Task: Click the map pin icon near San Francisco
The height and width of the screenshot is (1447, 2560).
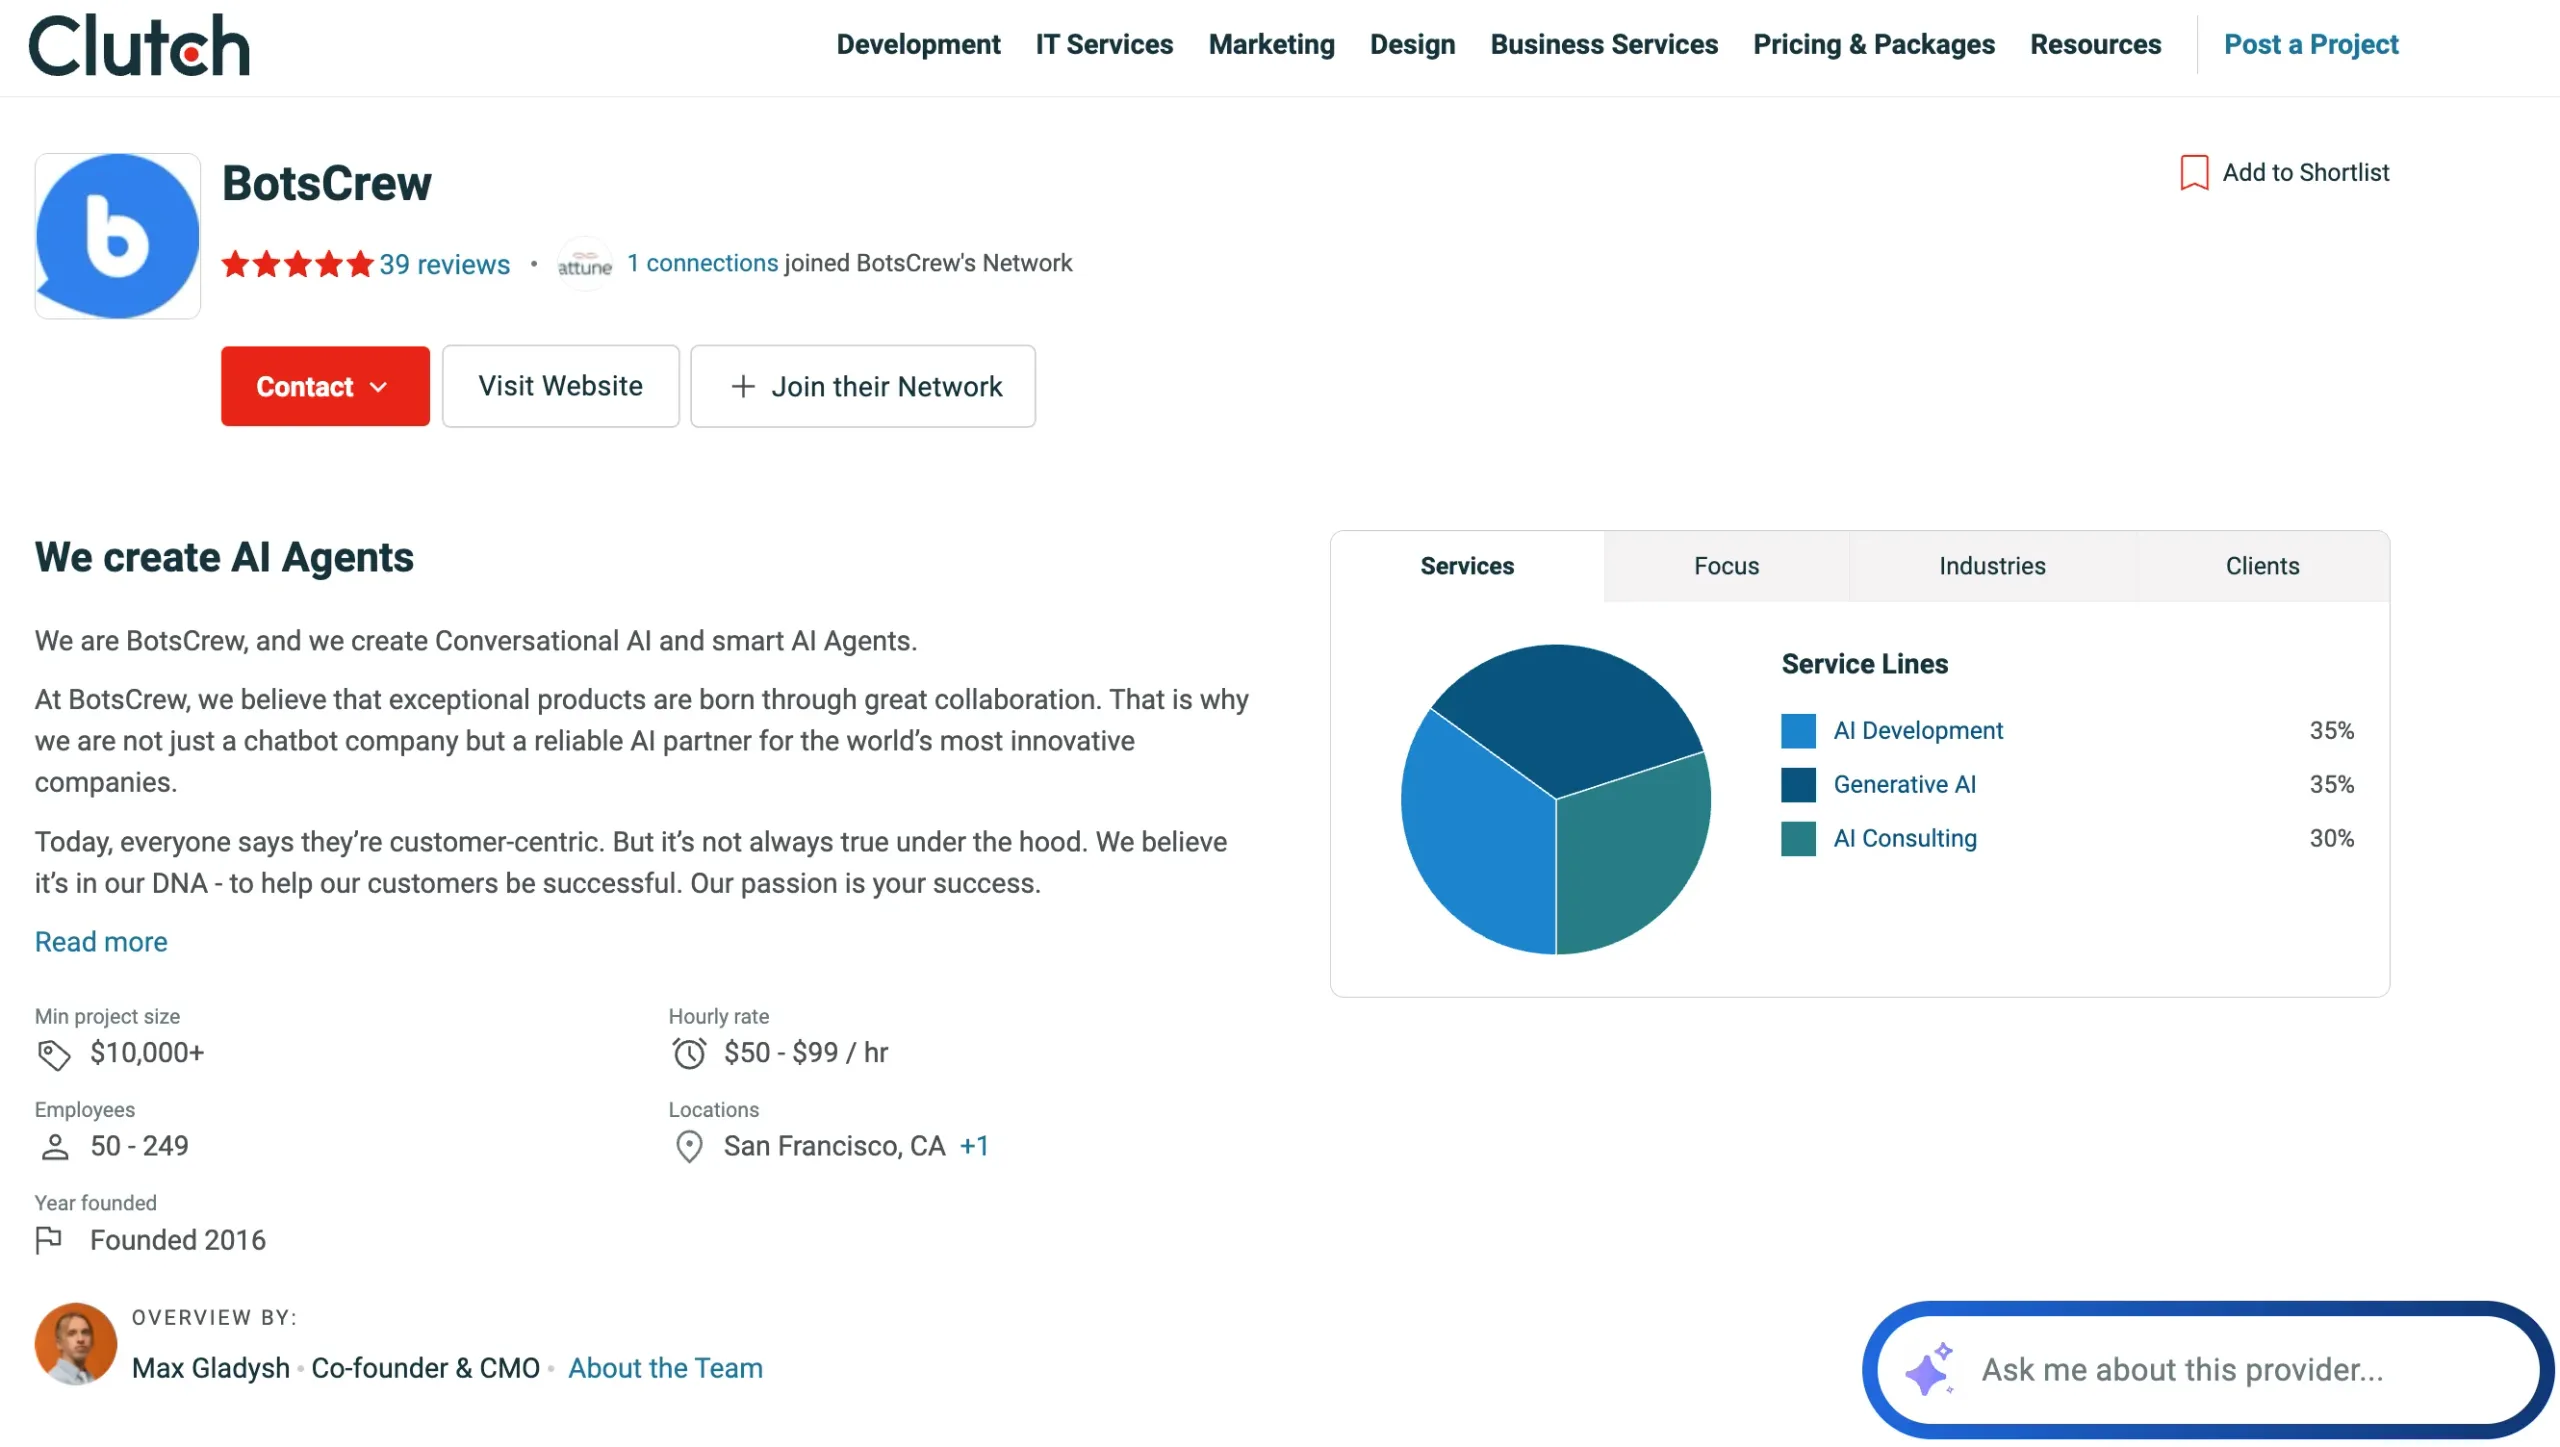Action: click(689, 1146)
